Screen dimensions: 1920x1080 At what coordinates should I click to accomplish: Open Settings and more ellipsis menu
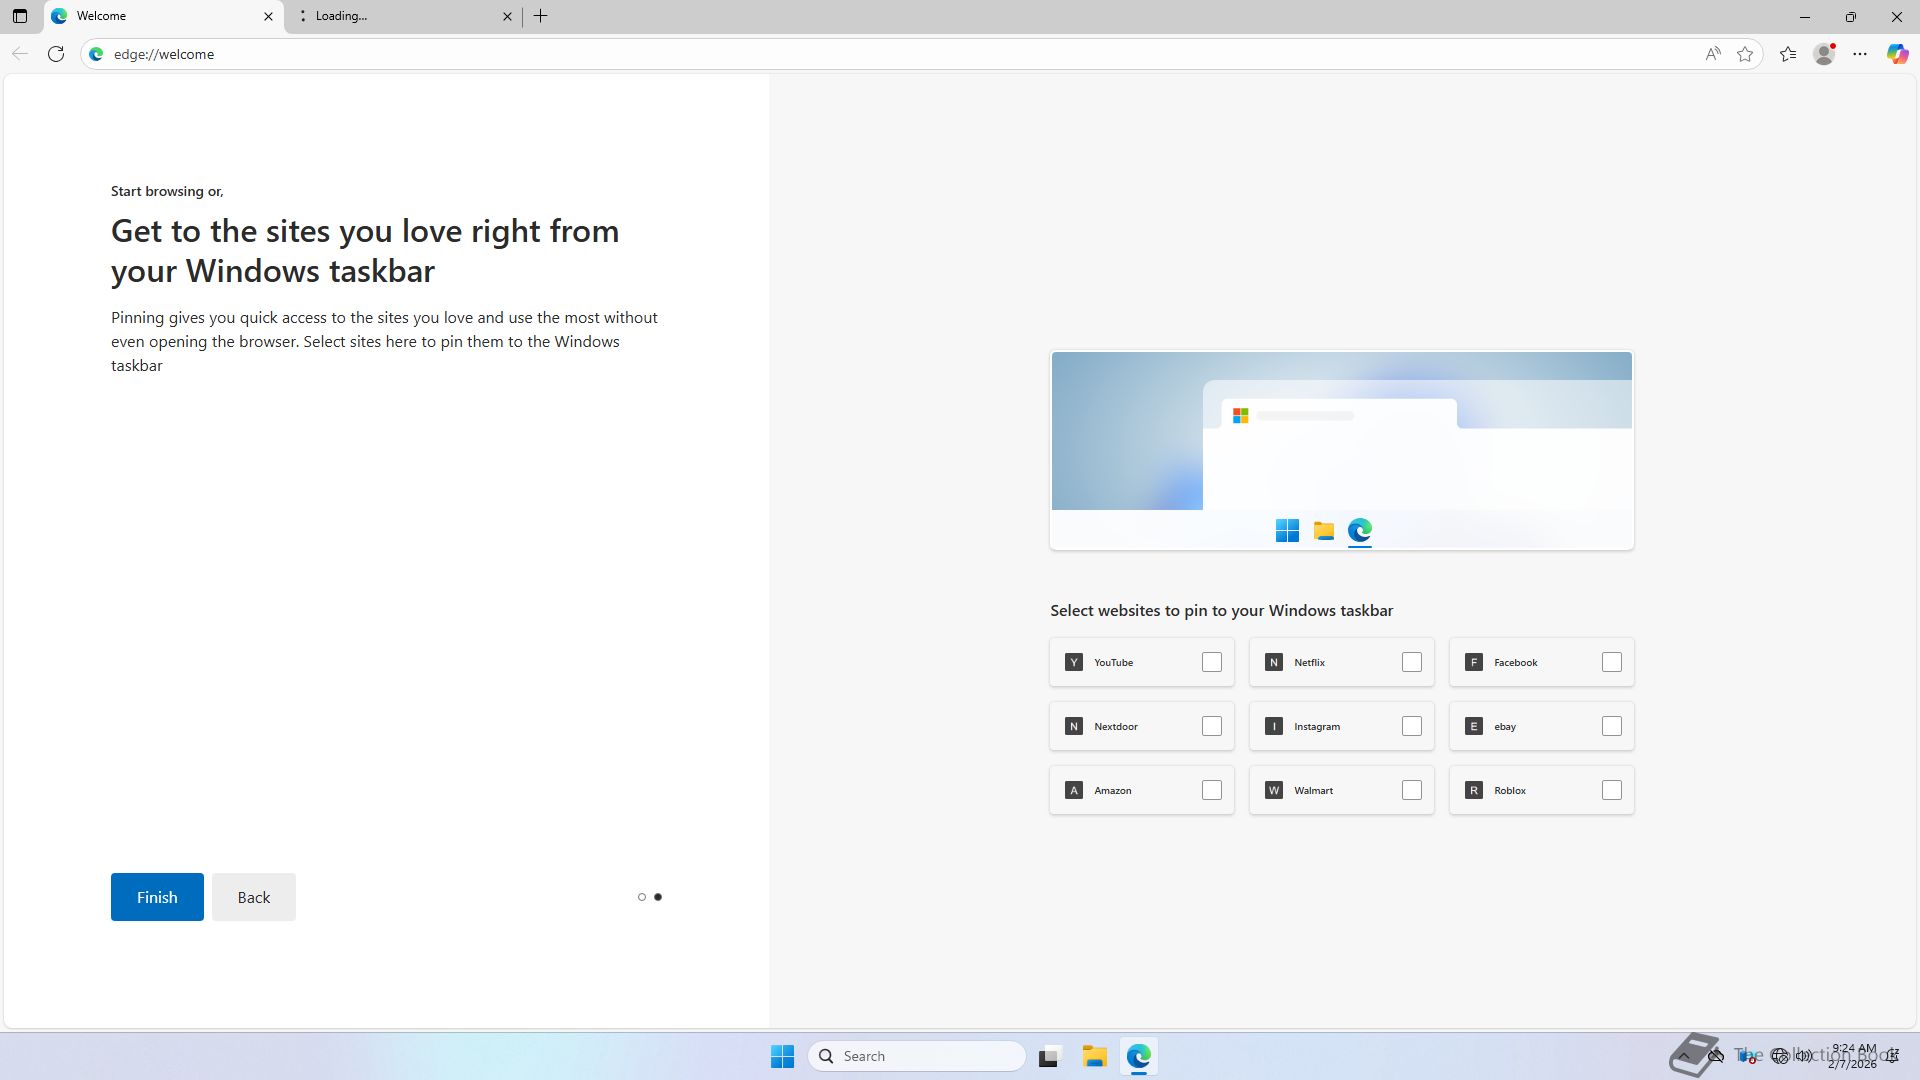(1860, 54)
